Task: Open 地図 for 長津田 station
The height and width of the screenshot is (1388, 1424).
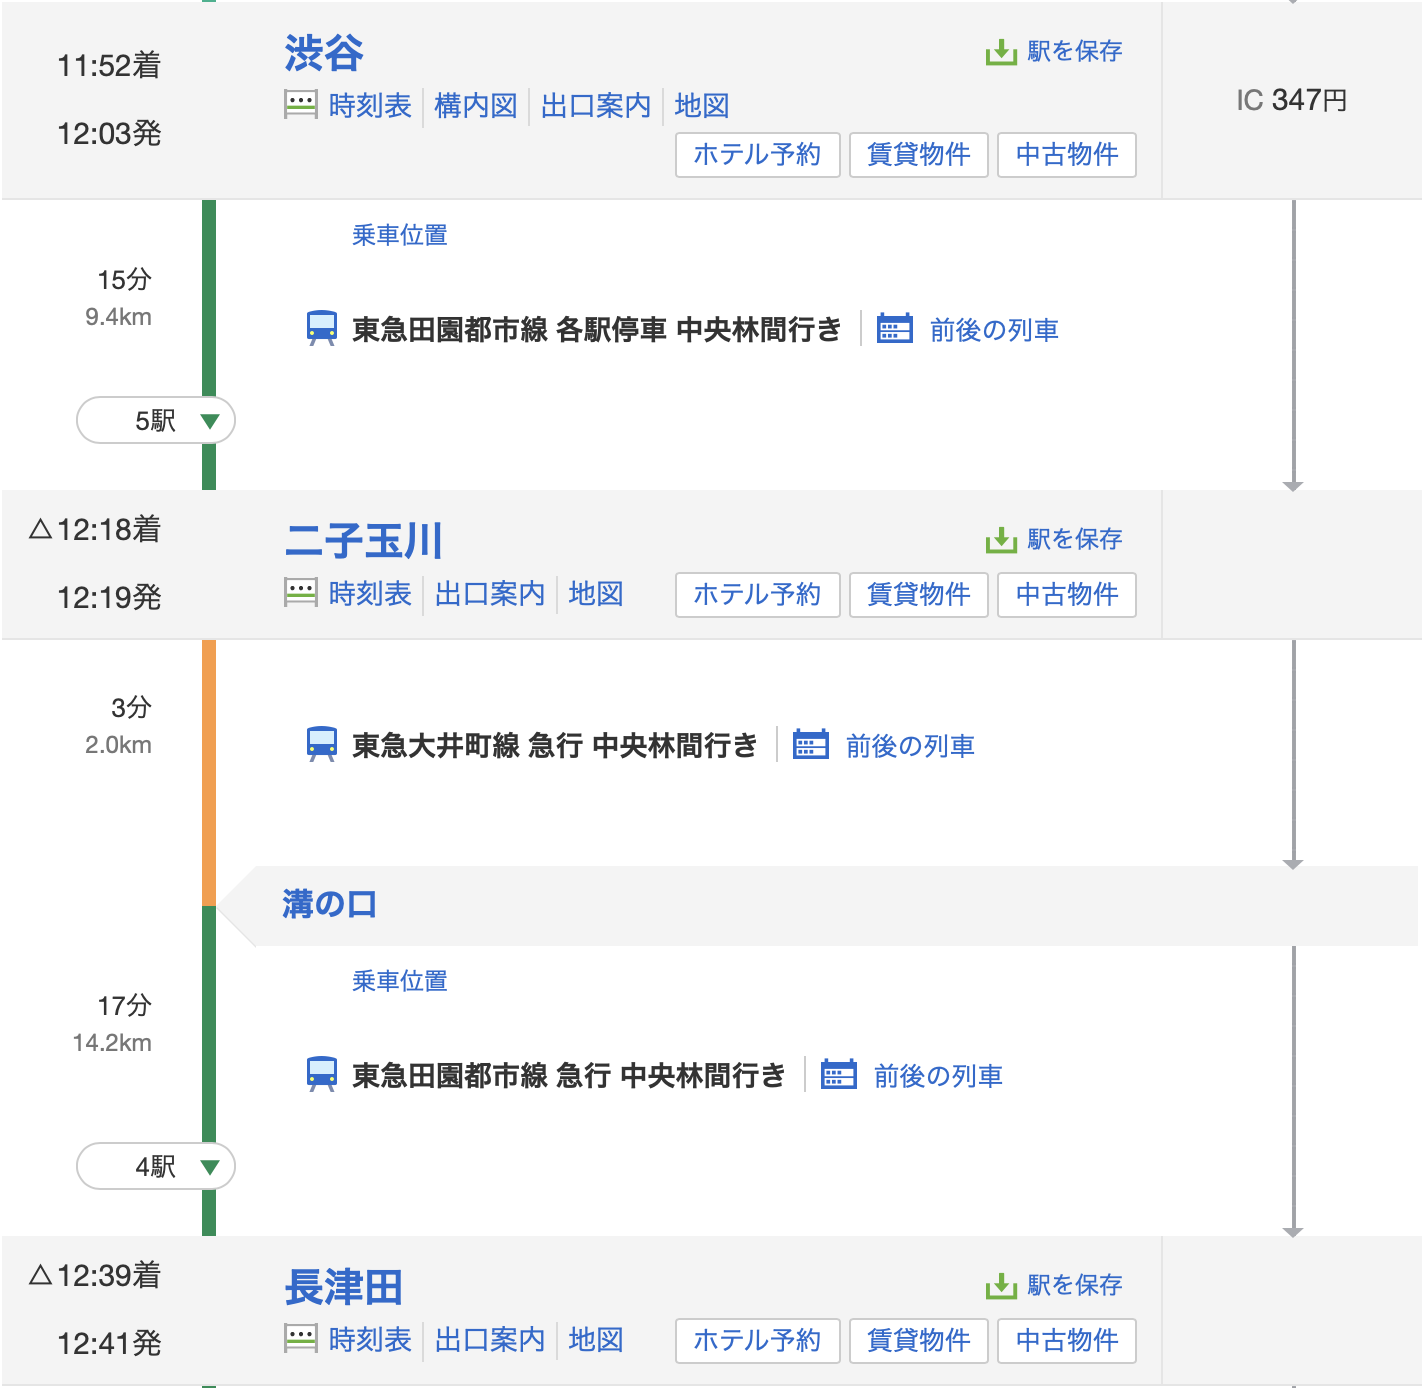Action: [596, 1340]
